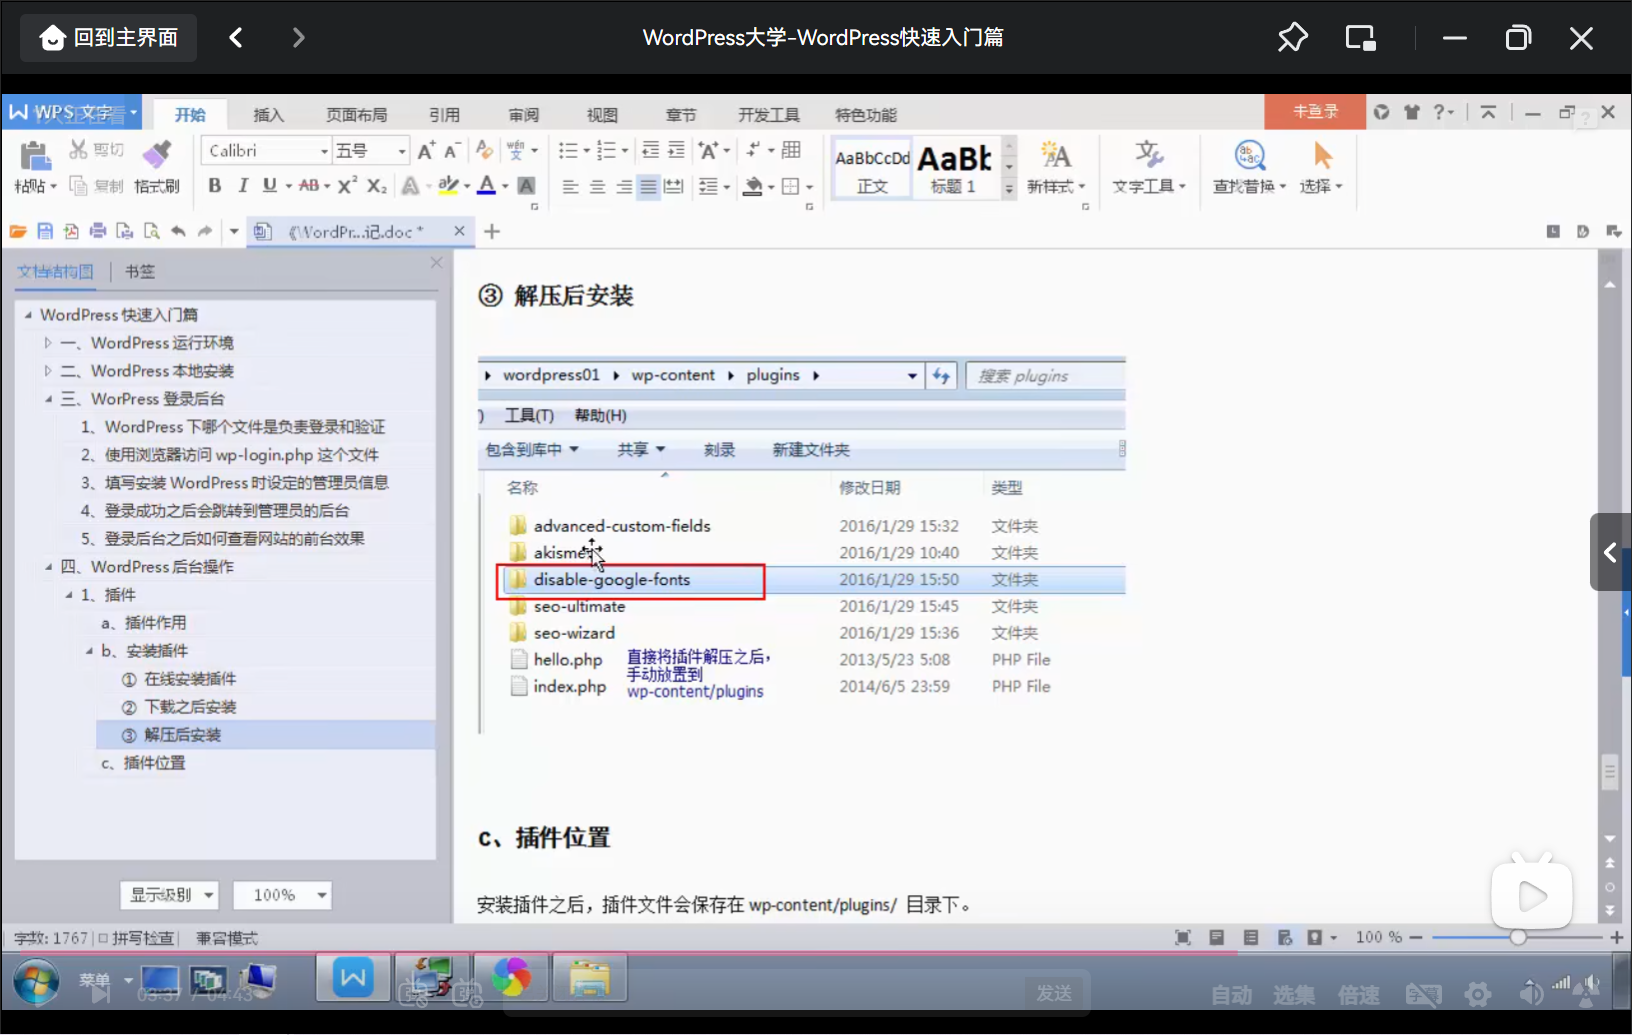Switch to the 书签 bookmarks pane tab
The image size is (1632, 1035).
tap(140, 271)
